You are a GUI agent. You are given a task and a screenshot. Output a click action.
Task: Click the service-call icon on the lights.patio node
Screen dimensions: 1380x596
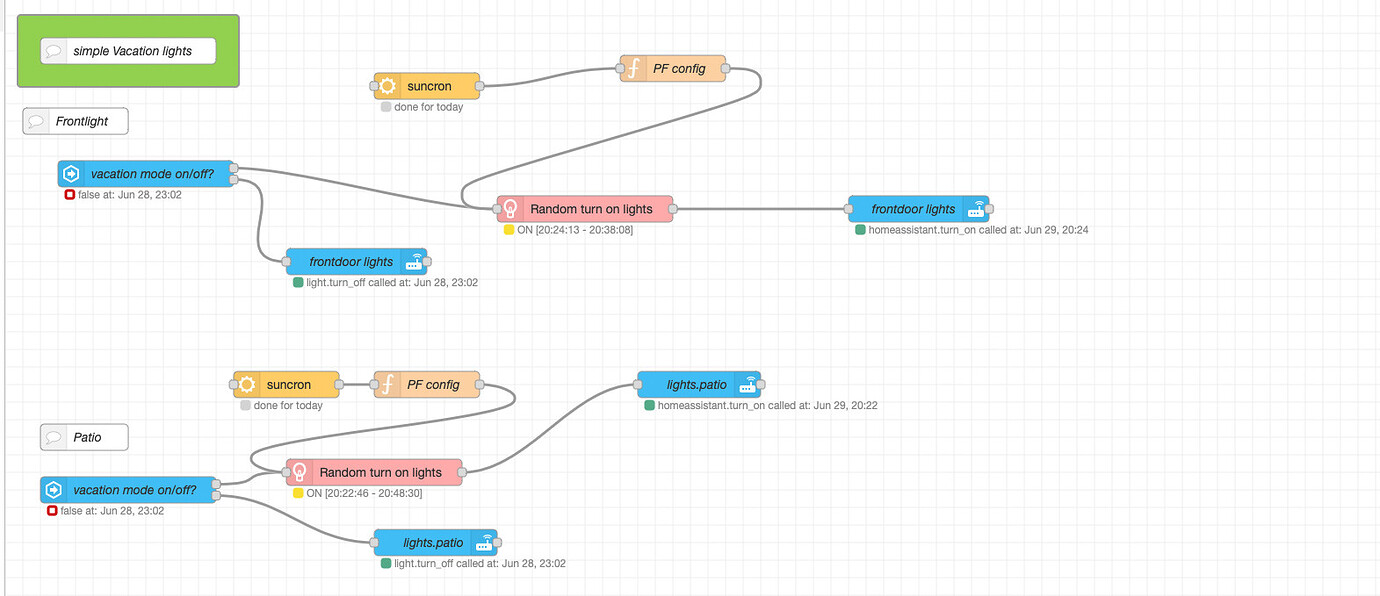click(748, 384)
